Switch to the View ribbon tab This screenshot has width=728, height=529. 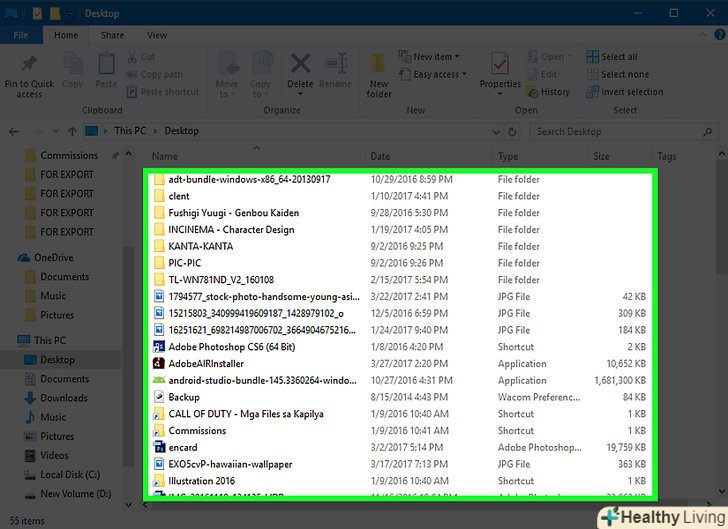pos(159,35)
